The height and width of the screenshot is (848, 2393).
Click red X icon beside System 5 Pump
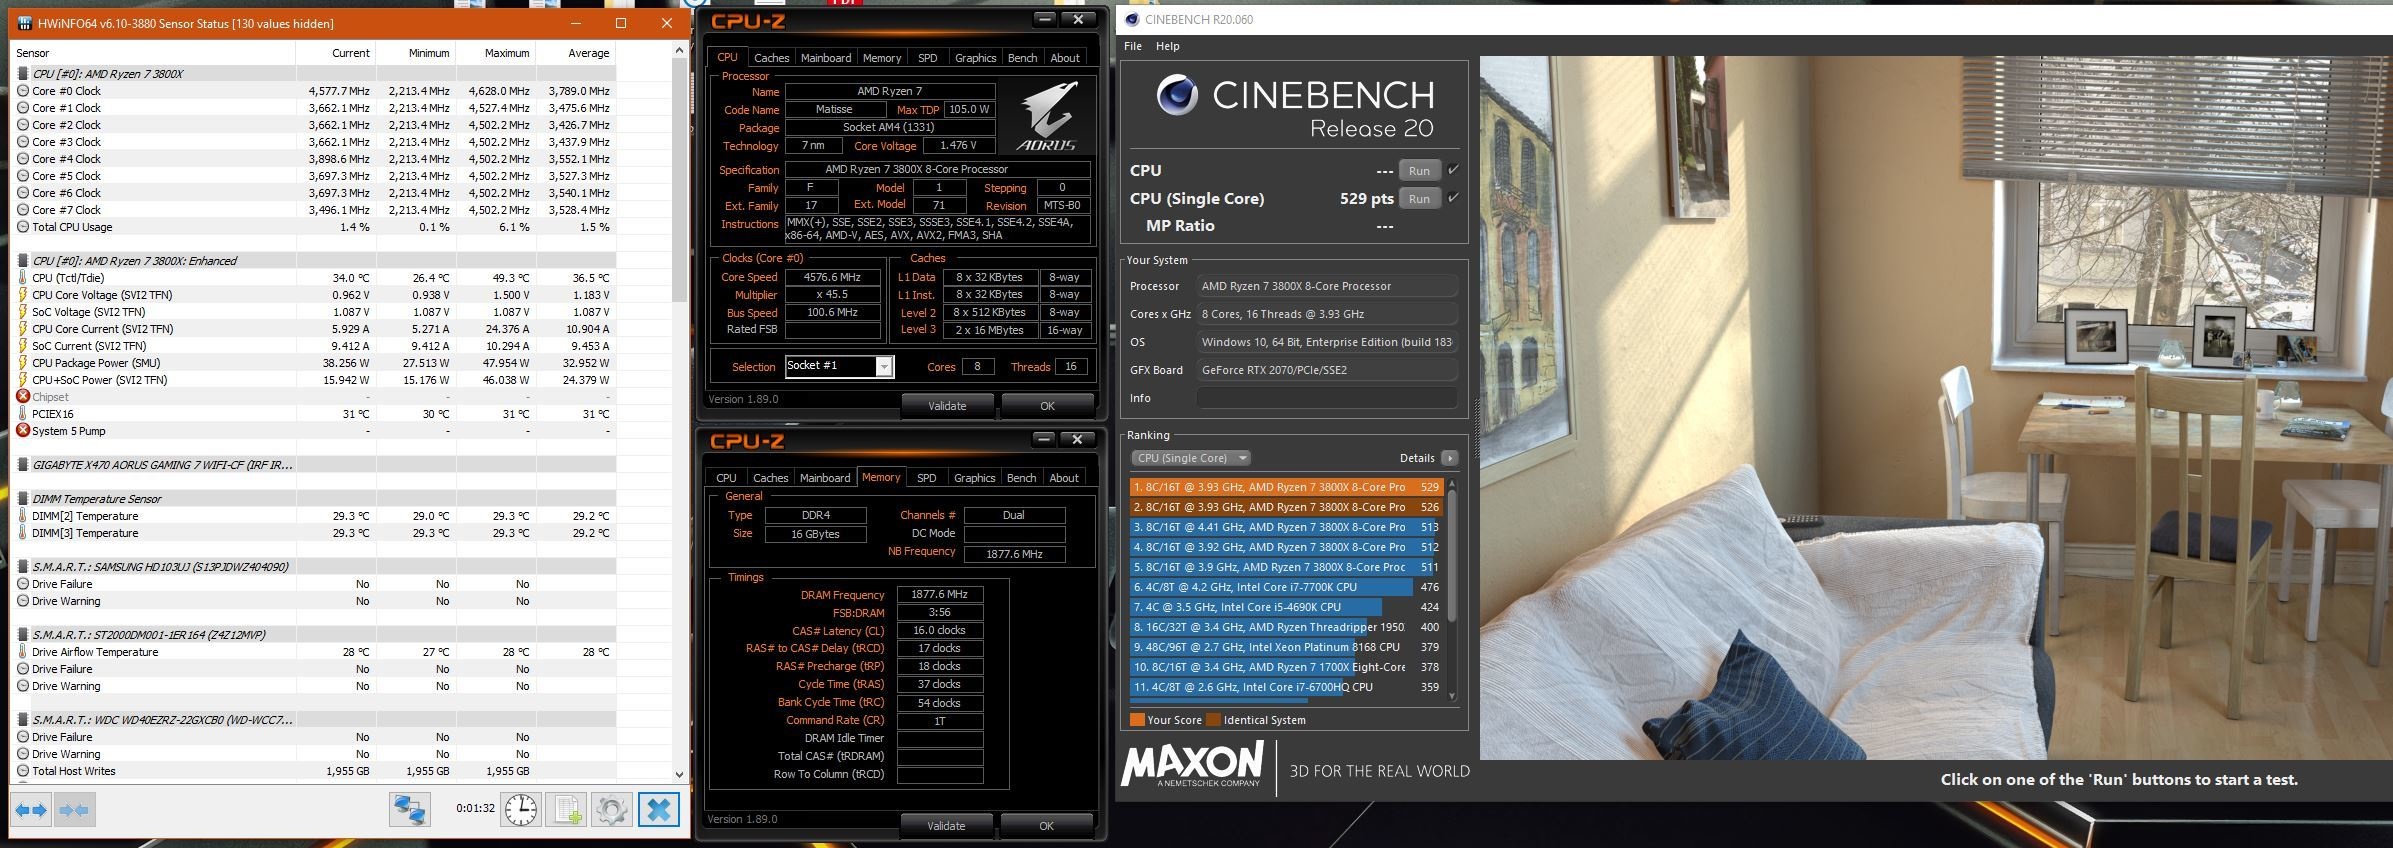pyautogui.click(x=23, y=431)
